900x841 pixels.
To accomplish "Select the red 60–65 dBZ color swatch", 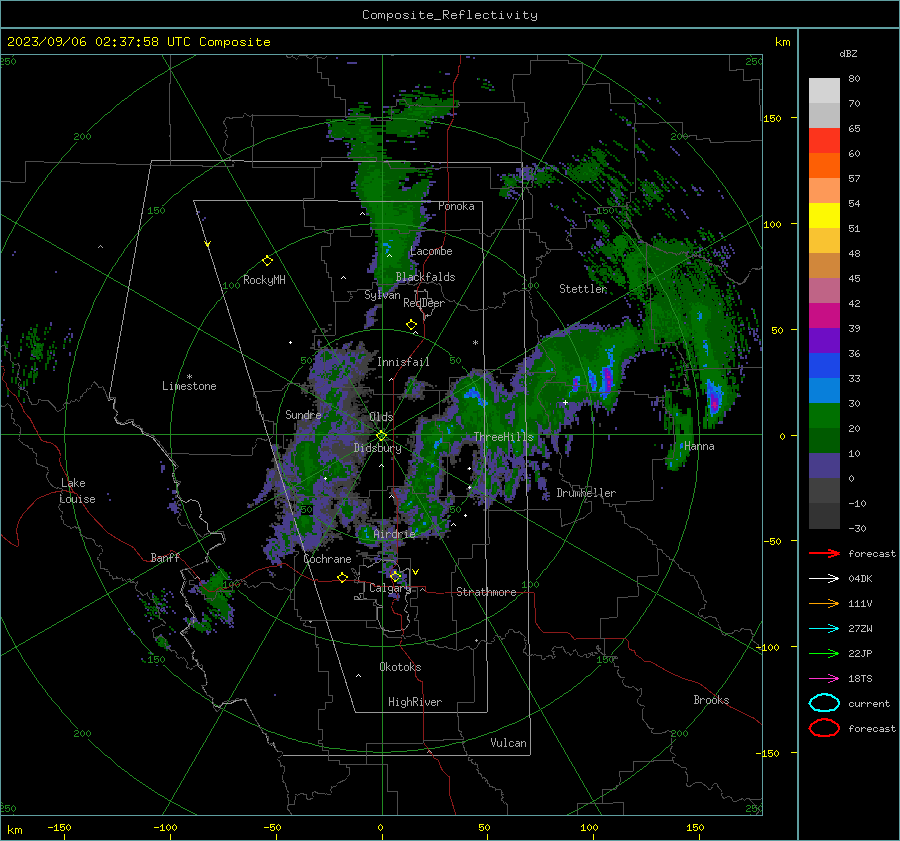I will (824, 141).
